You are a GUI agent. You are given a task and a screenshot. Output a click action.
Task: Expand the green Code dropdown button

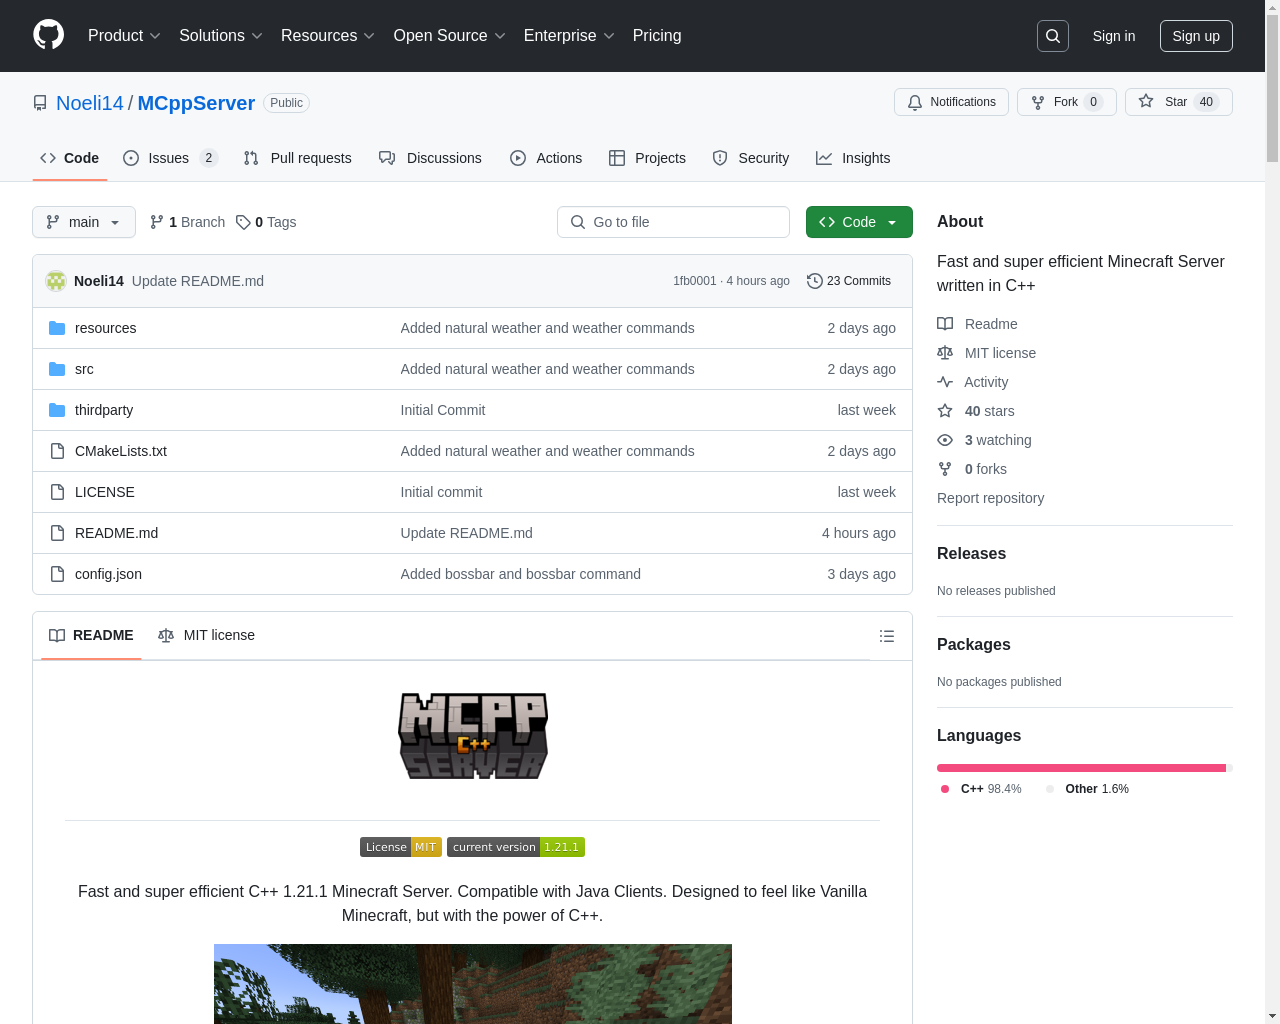pyautogui.click(x=859, y=222)
